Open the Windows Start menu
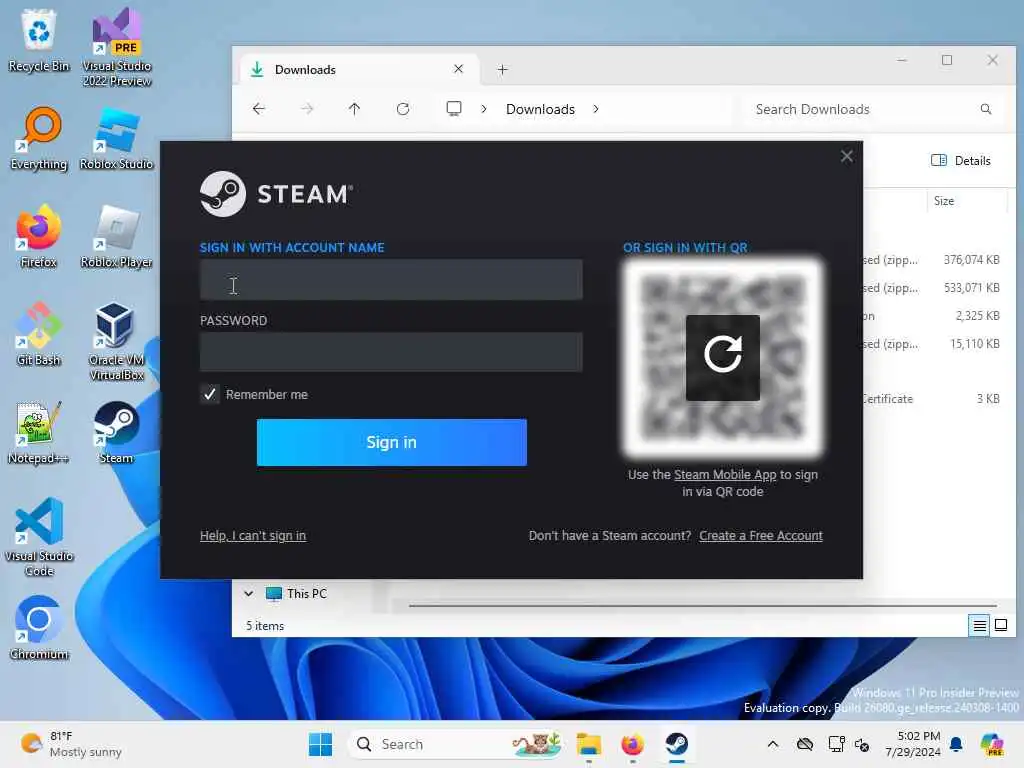1024x768 pixels. (320, 744)
